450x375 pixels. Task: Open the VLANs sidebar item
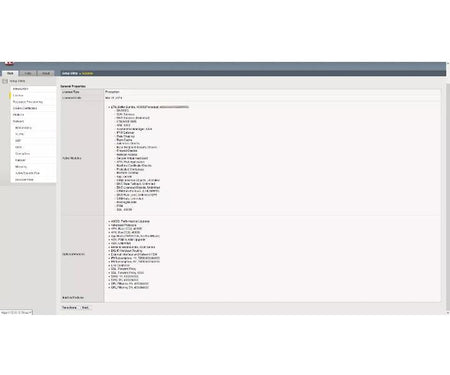point(19,134)
